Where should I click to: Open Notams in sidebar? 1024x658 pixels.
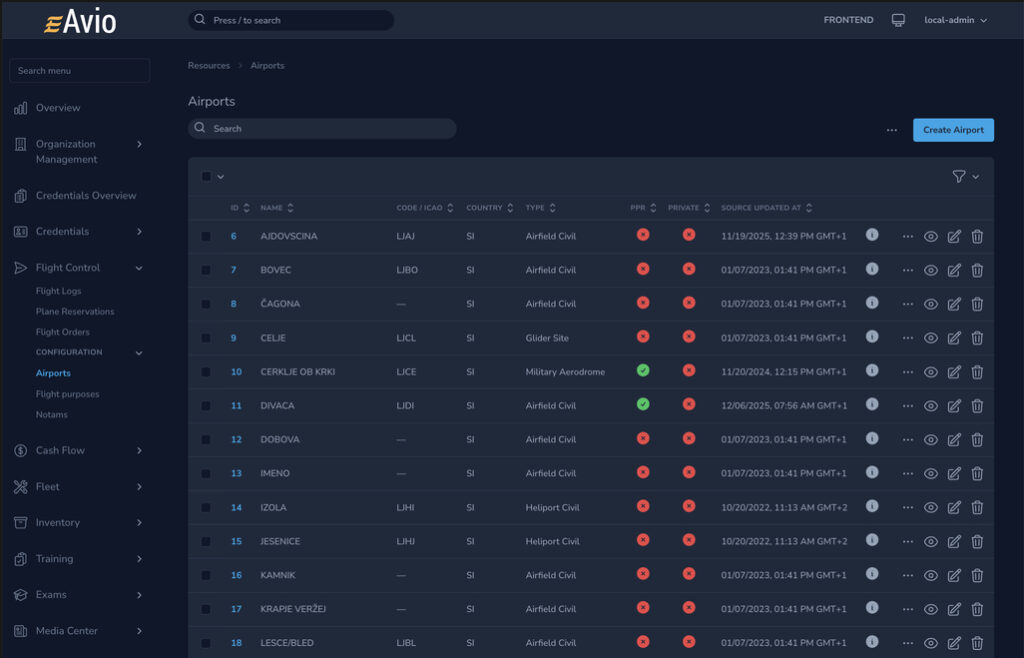point(52,415)
